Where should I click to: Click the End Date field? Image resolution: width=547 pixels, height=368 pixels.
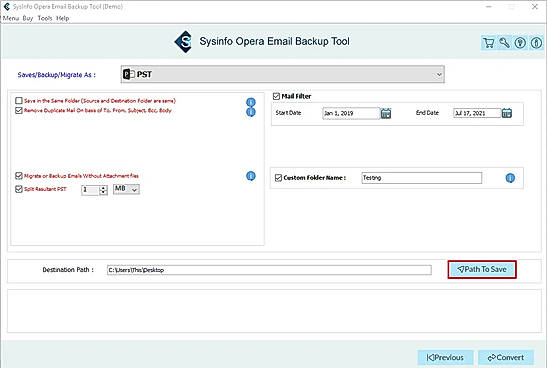coord(477,113)
